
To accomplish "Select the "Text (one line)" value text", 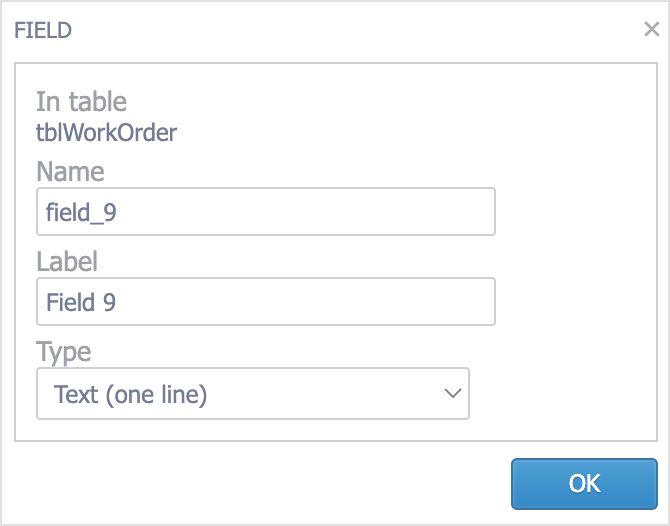I will 131,394.
